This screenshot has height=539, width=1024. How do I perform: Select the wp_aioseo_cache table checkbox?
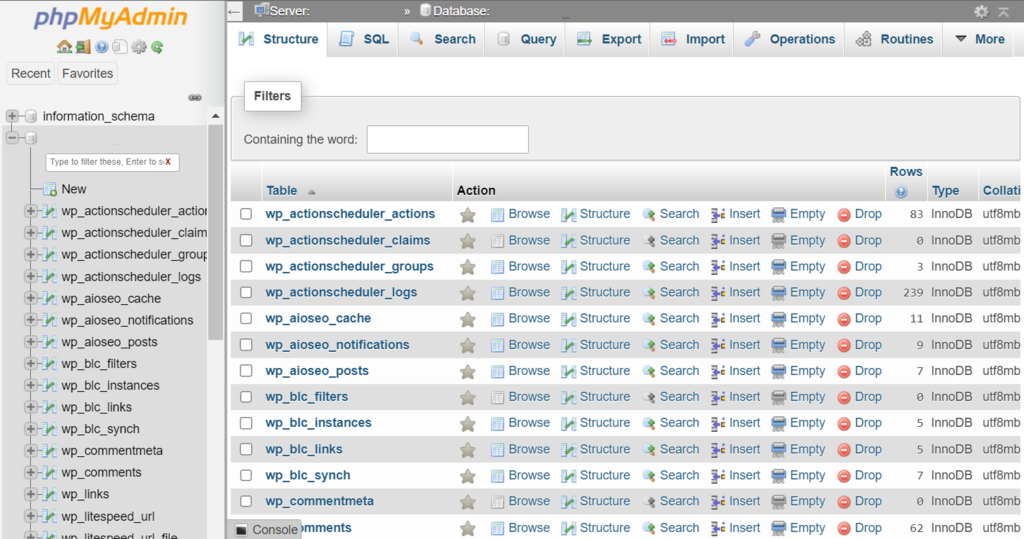[246, 318]
